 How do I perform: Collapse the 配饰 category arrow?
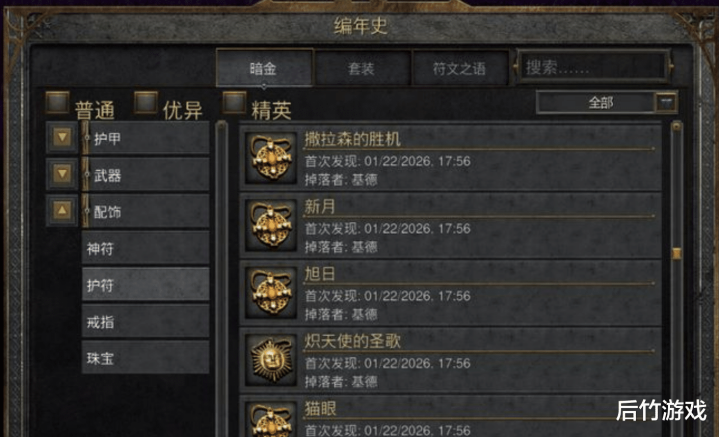(x=62, y=210)
